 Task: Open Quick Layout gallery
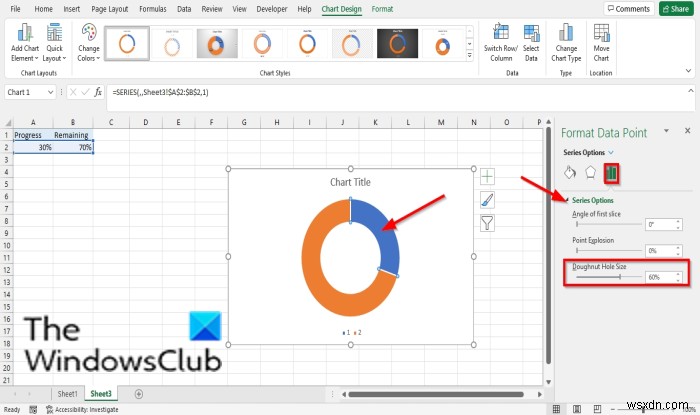[x=54, y=43]
